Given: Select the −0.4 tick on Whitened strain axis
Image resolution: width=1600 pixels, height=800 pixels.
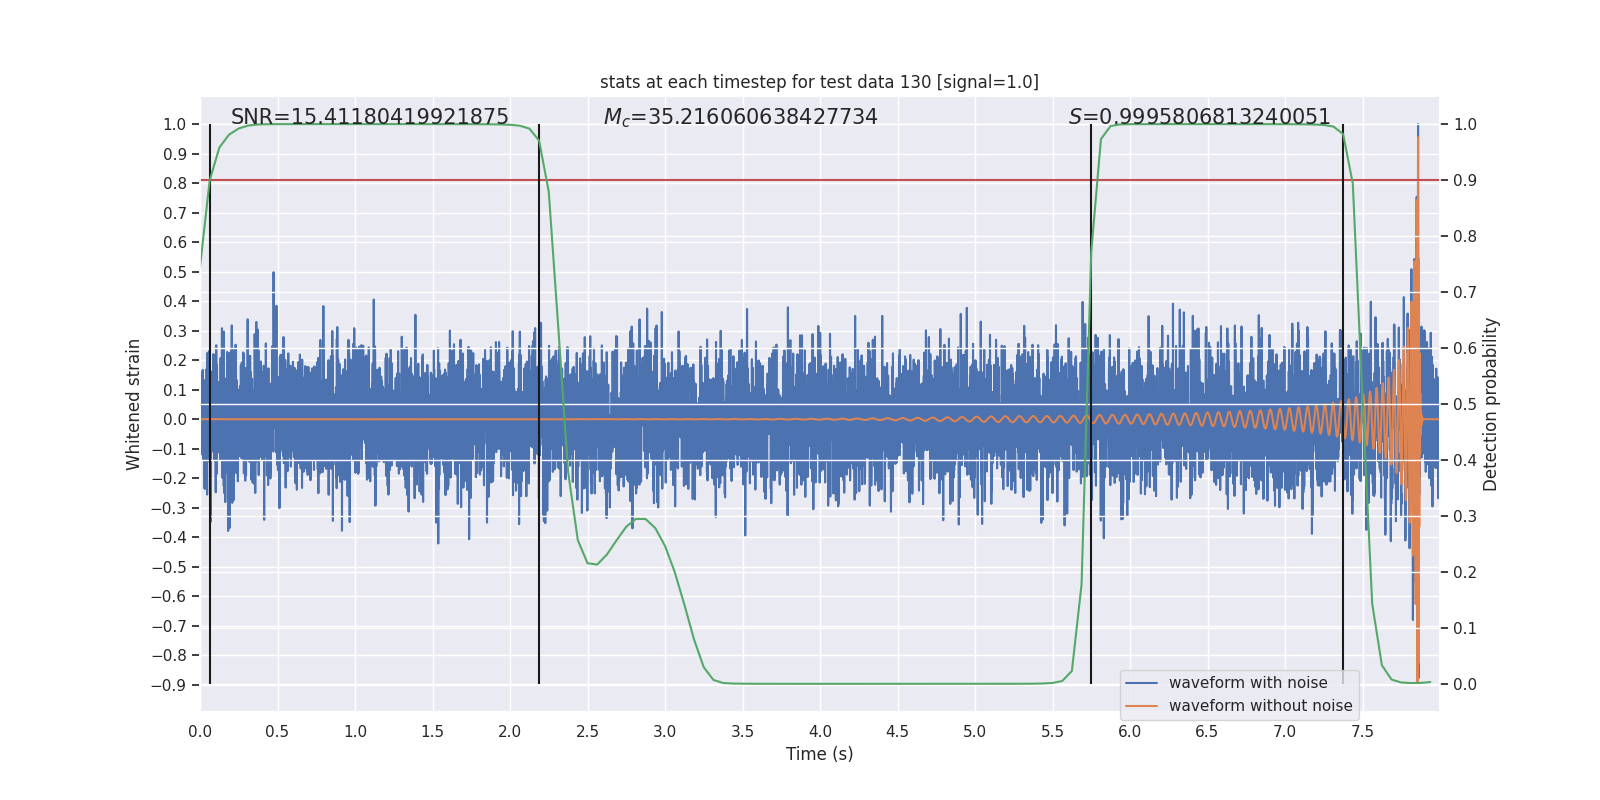Looking at the screenshot, I should (169, 538).
